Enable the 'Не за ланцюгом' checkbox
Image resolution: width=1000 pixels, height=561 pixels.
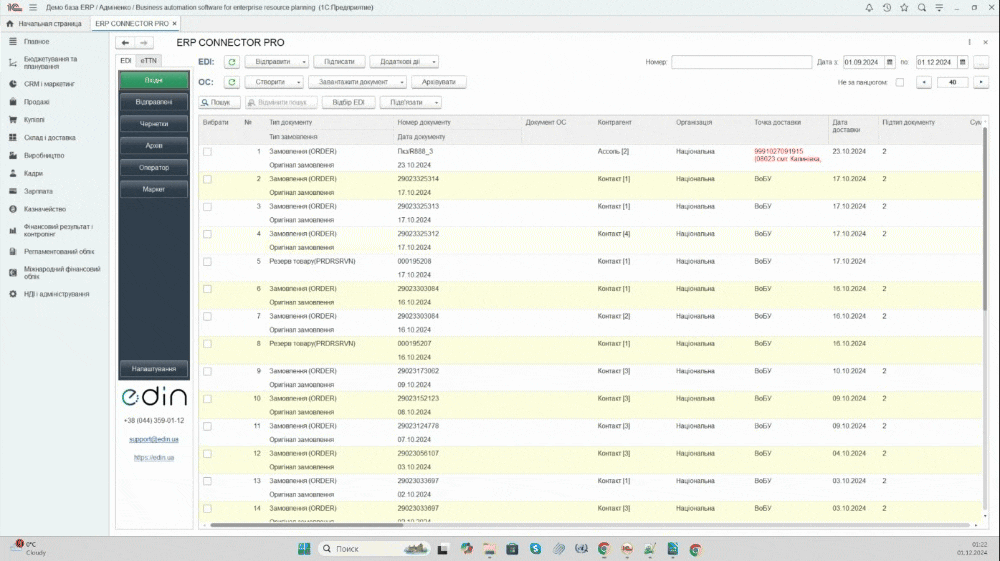[x=899, y=82]
